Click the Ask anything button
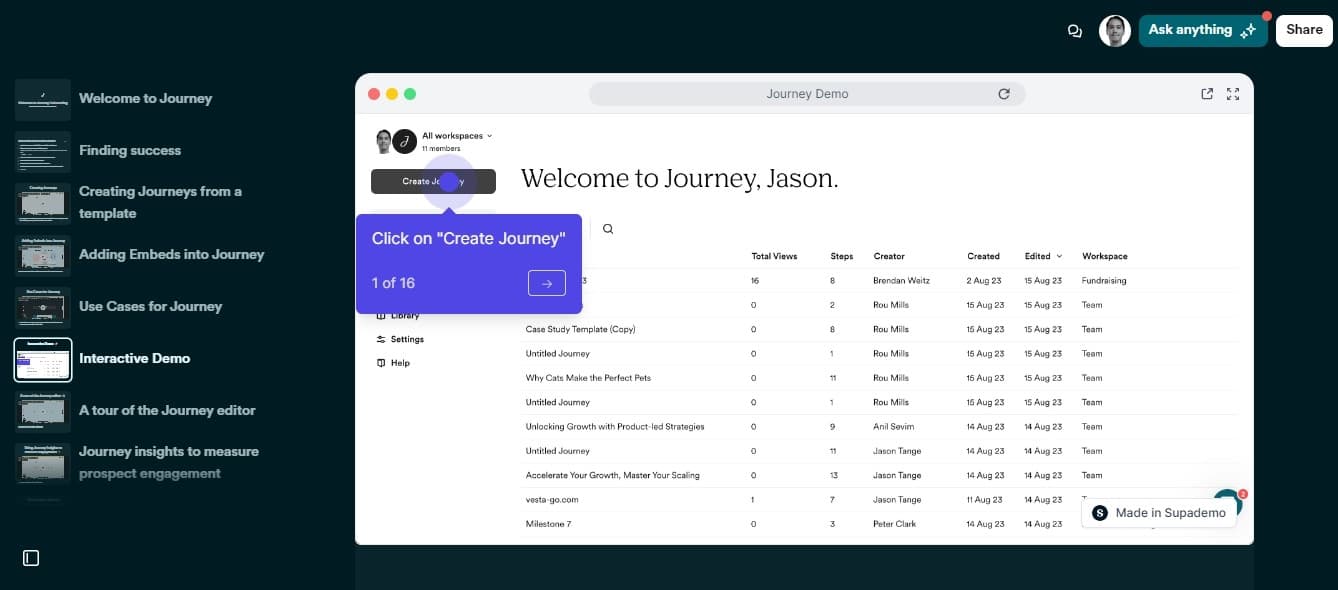Screen dimensions: 1338x590 (1202, 30)
